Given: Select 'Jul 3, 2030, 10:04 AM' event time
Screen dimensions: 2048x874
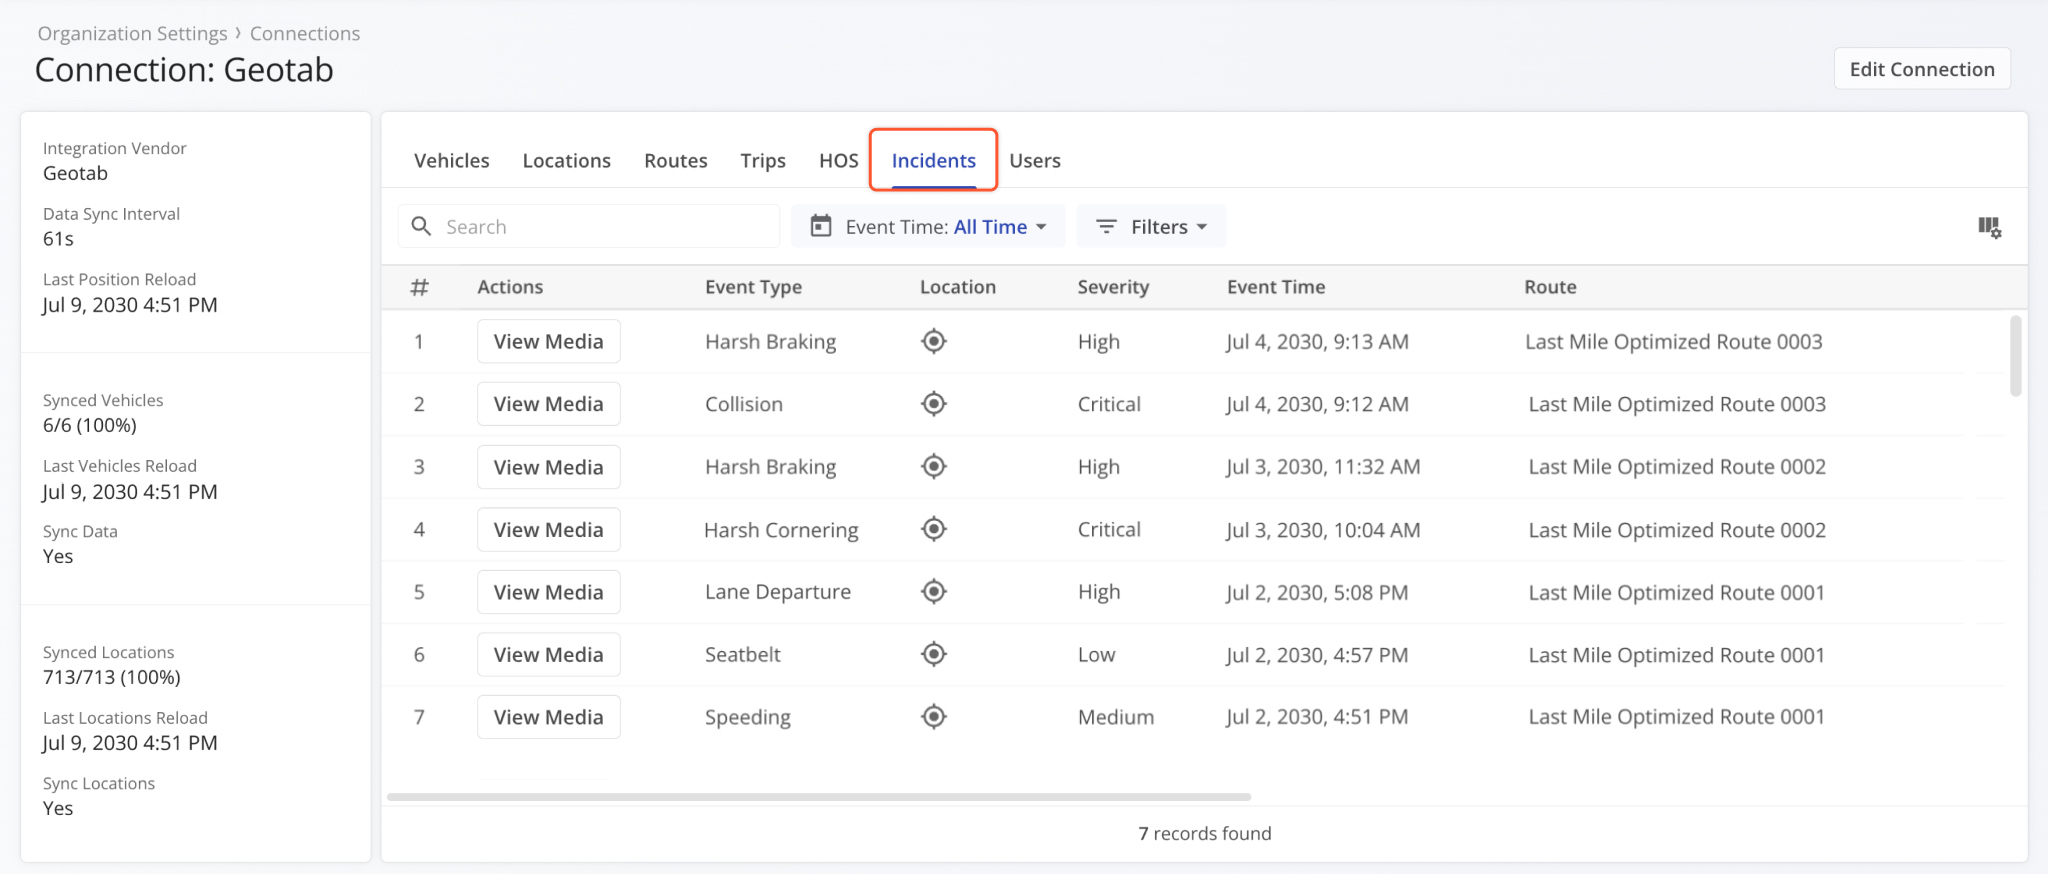Looking at the screenshot, I should (x=1323, y=530).
